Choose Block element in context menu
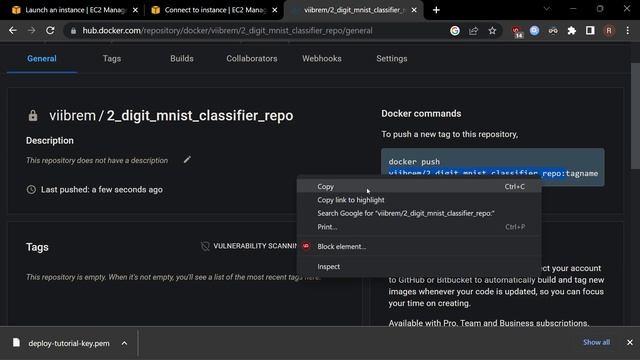640x360 pixels. click(x=419, y=247)
